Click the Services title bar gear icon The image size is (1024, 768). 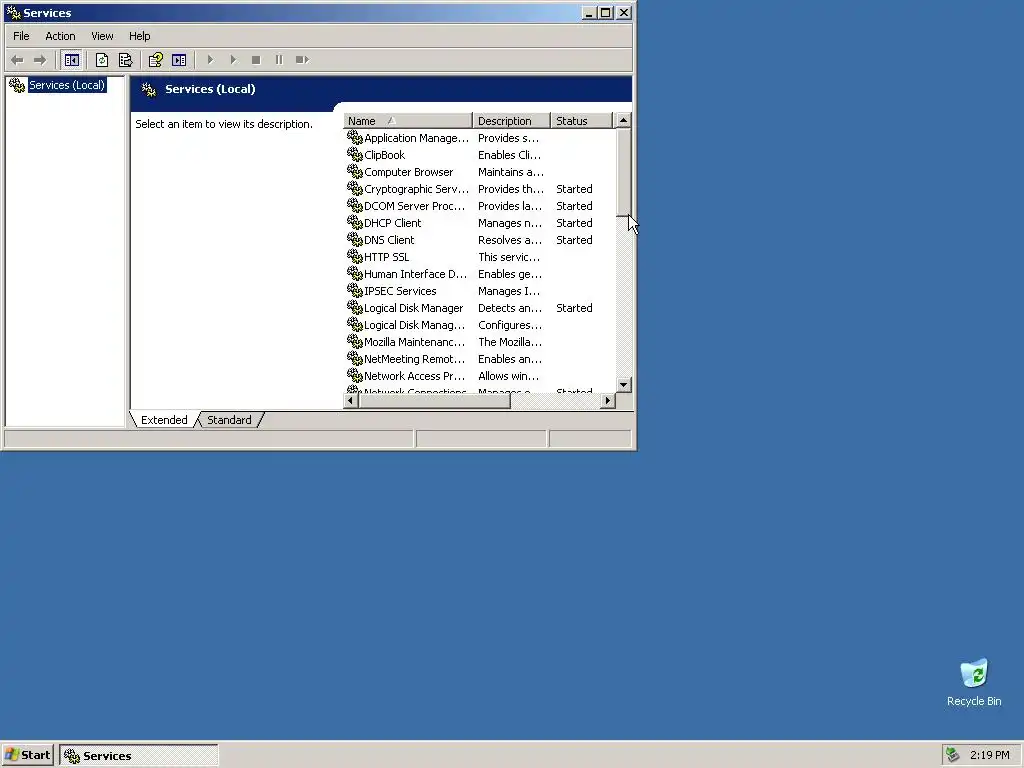tap(13, 12)
